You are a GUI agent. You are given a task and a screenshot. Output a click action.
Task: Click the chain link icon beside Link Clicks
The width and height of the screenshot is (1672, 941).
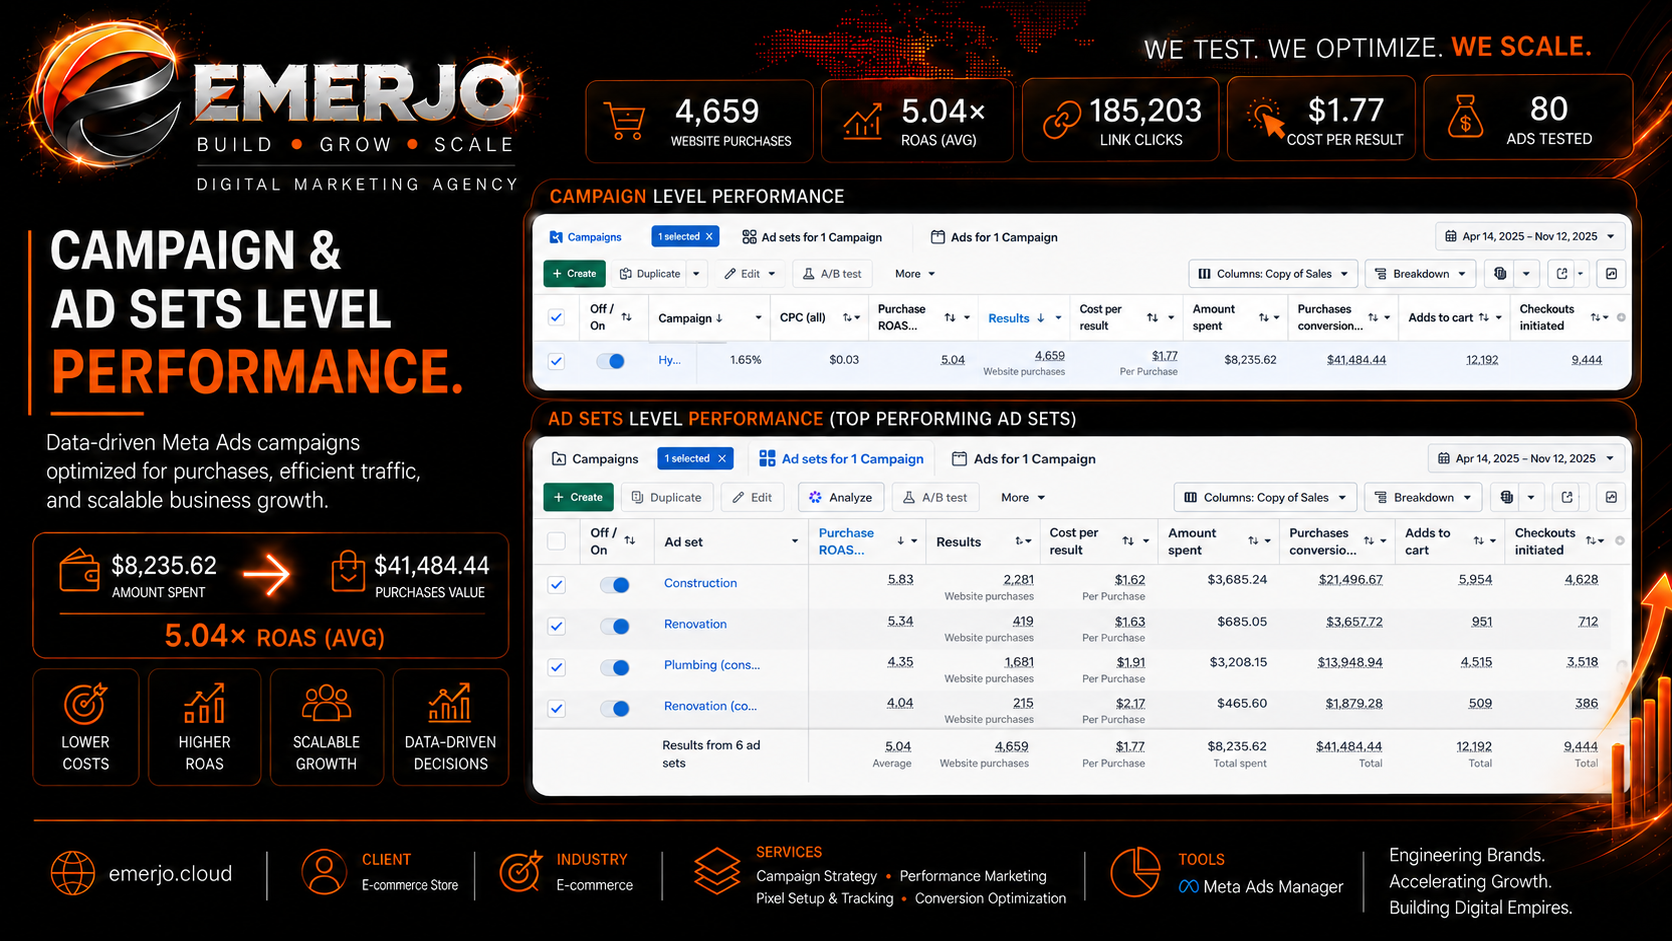pyautogui.click(x=1061, y=120)
